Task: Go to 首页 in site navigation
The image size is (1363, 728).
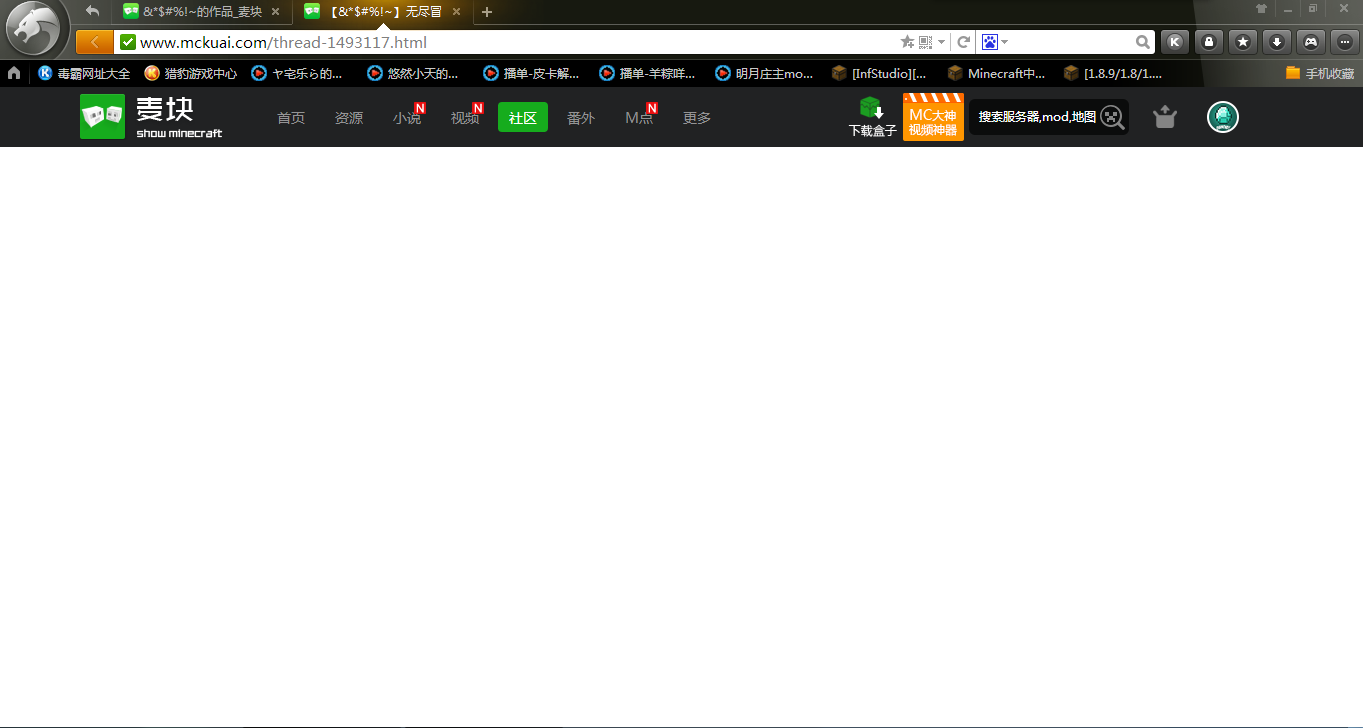Action: coord(291,118)
